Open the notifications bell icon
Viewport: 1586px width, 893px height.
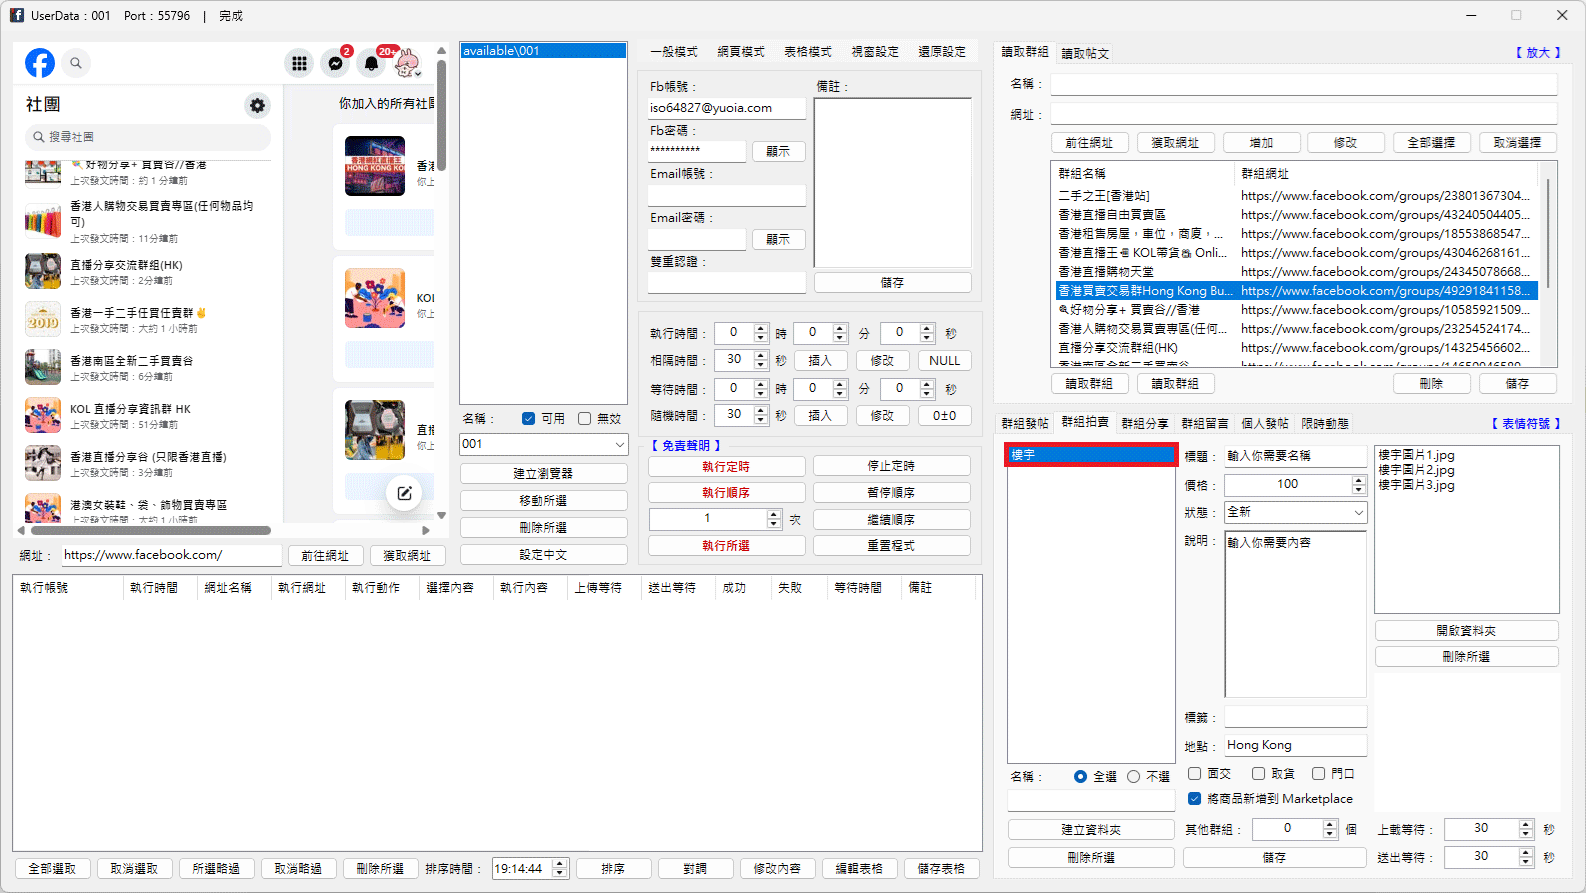tap(372, 63)
